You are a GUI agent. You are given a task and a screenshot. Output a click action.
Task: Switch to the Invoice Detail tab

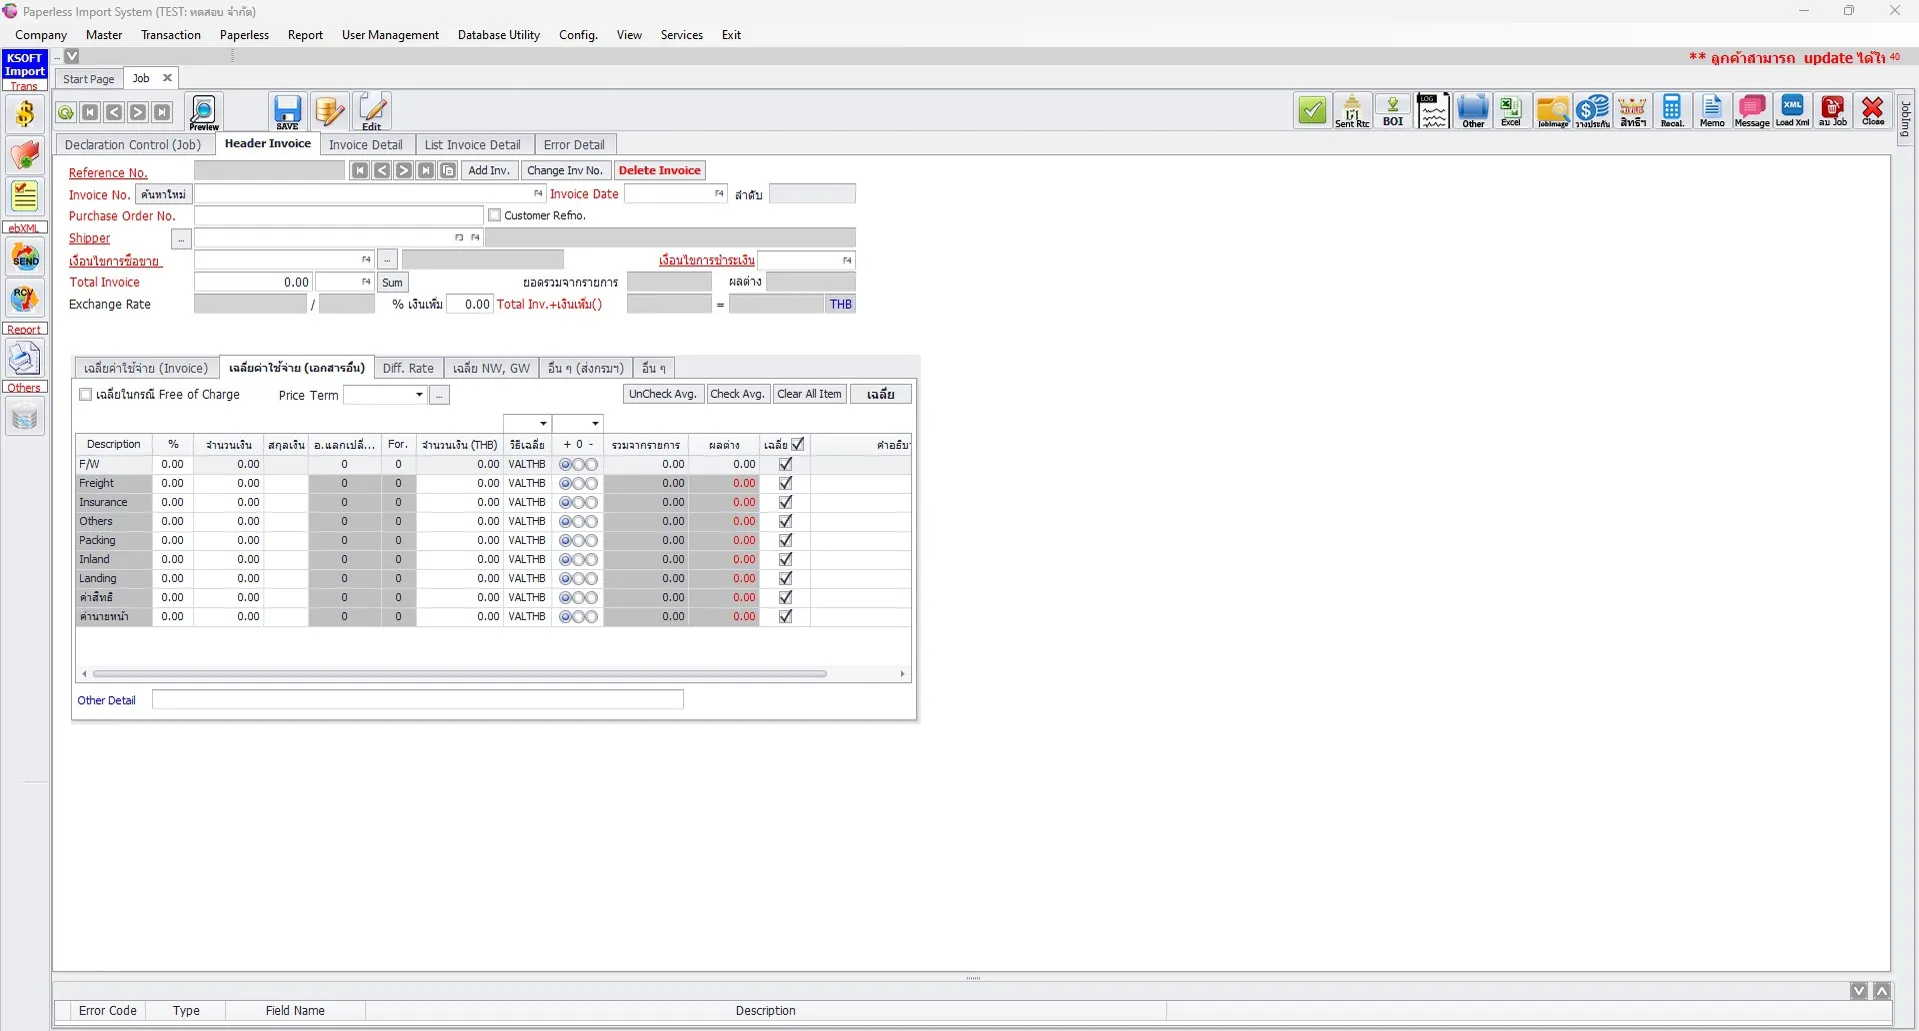(366, 144)
